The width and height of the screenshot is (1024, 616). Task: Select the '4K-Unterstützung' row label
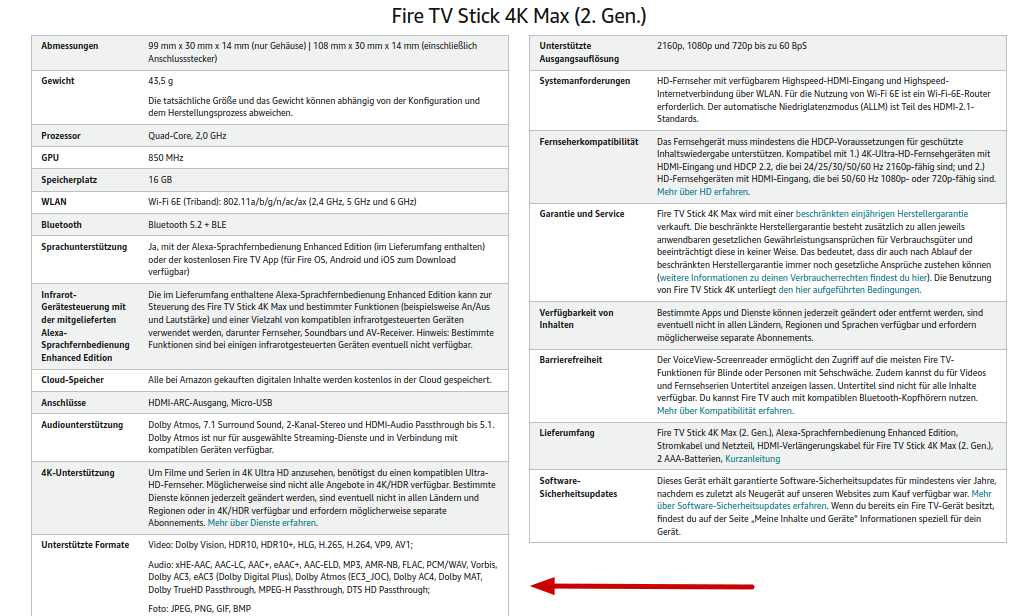coord(78,473)
